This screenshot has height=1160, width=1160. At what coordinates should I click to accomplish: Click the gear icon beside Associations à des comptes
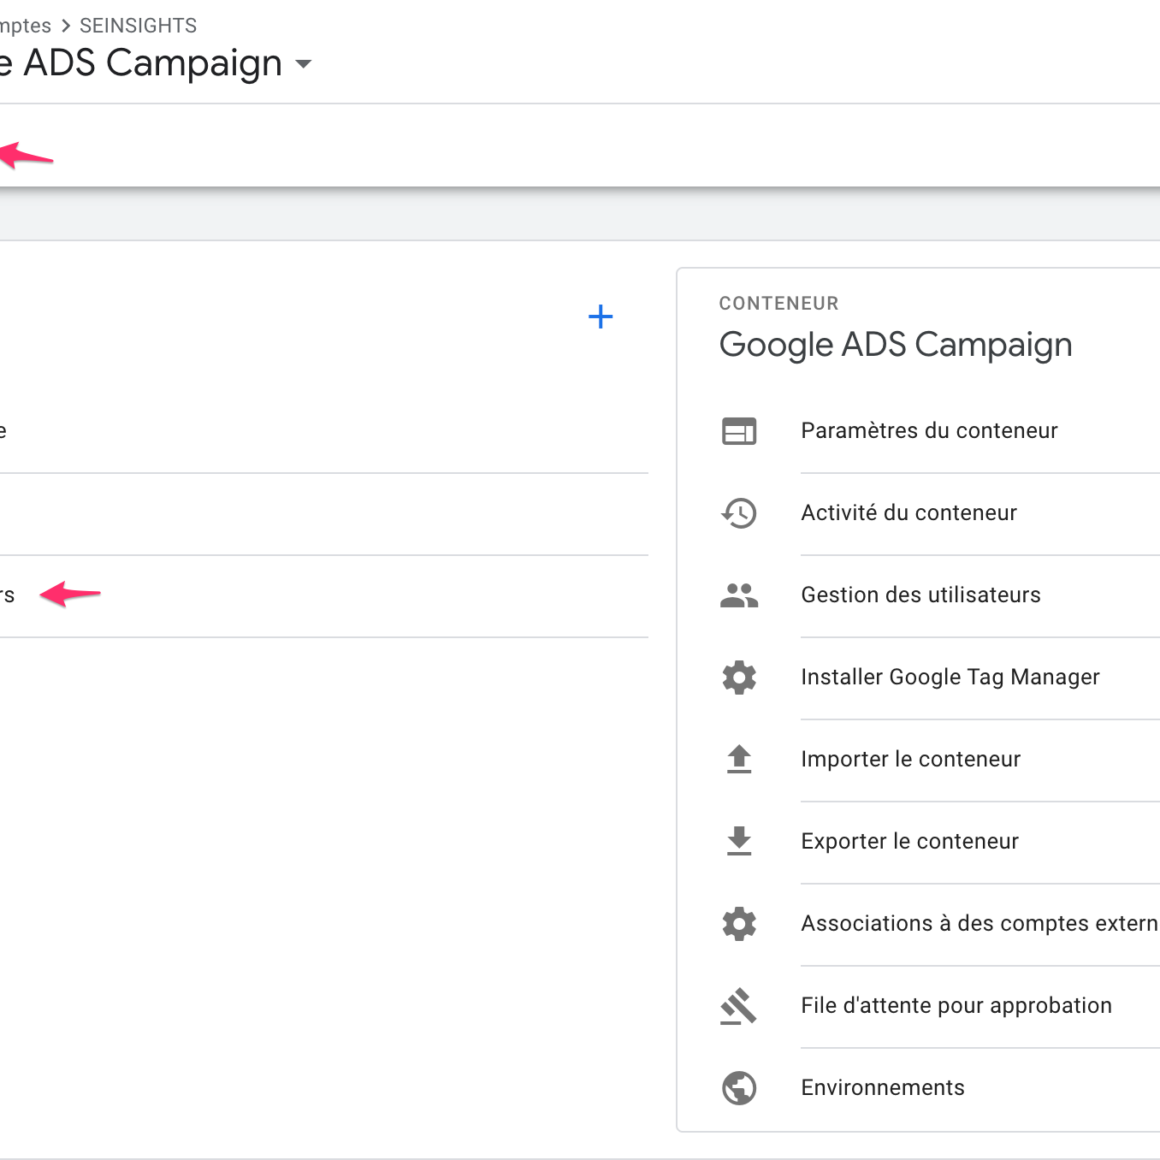coord(739,924)
